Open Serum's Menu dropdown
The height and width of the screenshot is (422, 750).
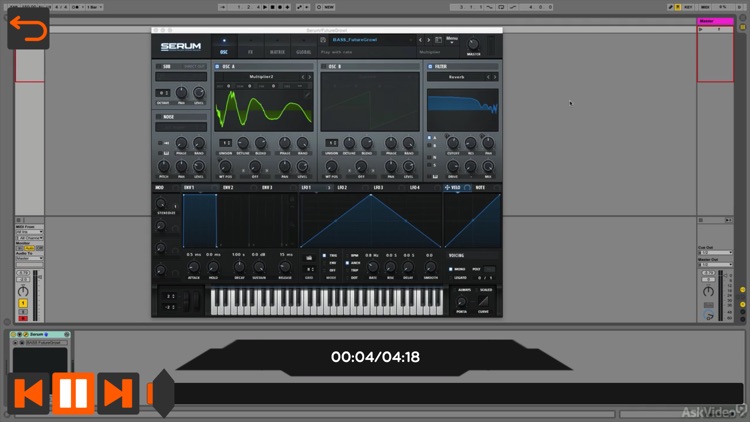pyautogui.click(x=452, y=40)
